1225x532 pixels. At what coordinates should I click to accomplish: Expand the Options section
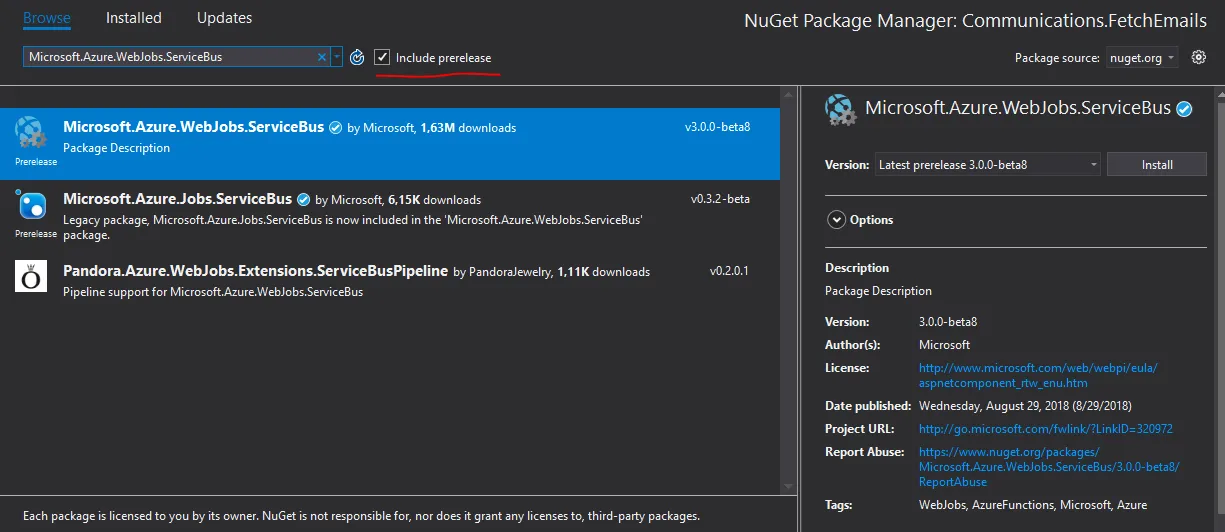click(x=836, y=220)
